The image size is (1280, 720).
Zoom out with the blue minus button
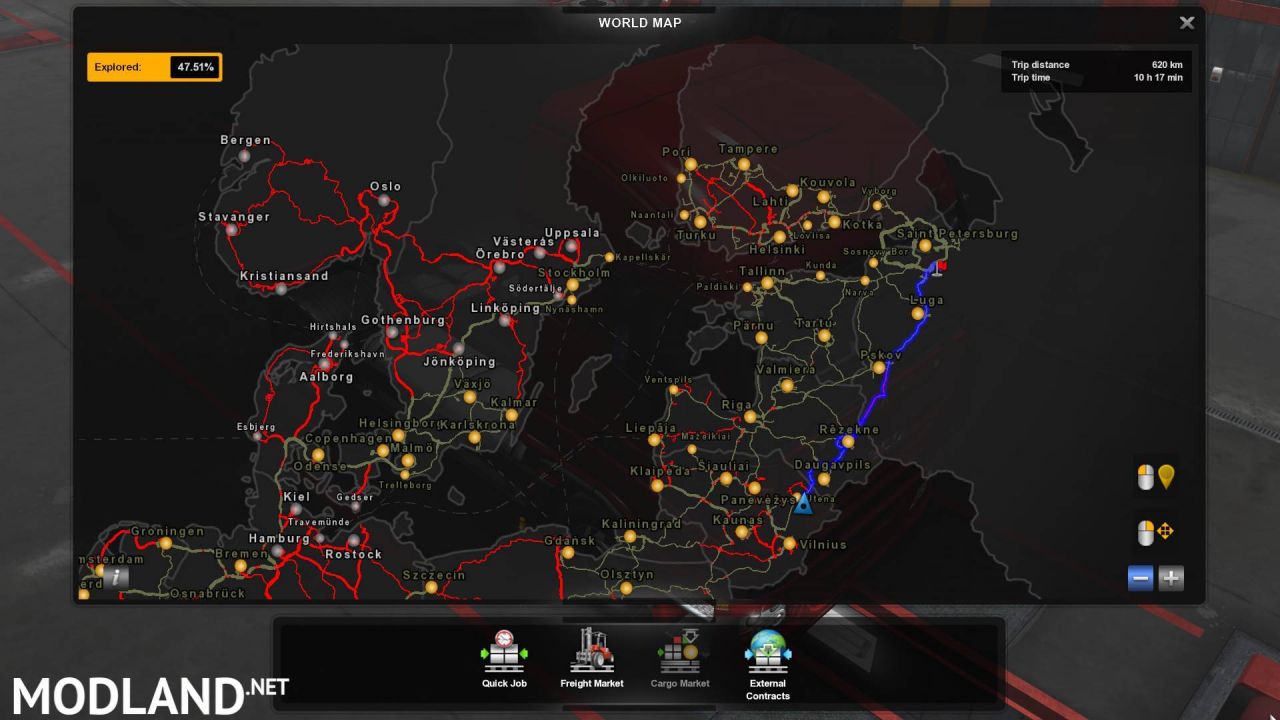point(1141,578)
